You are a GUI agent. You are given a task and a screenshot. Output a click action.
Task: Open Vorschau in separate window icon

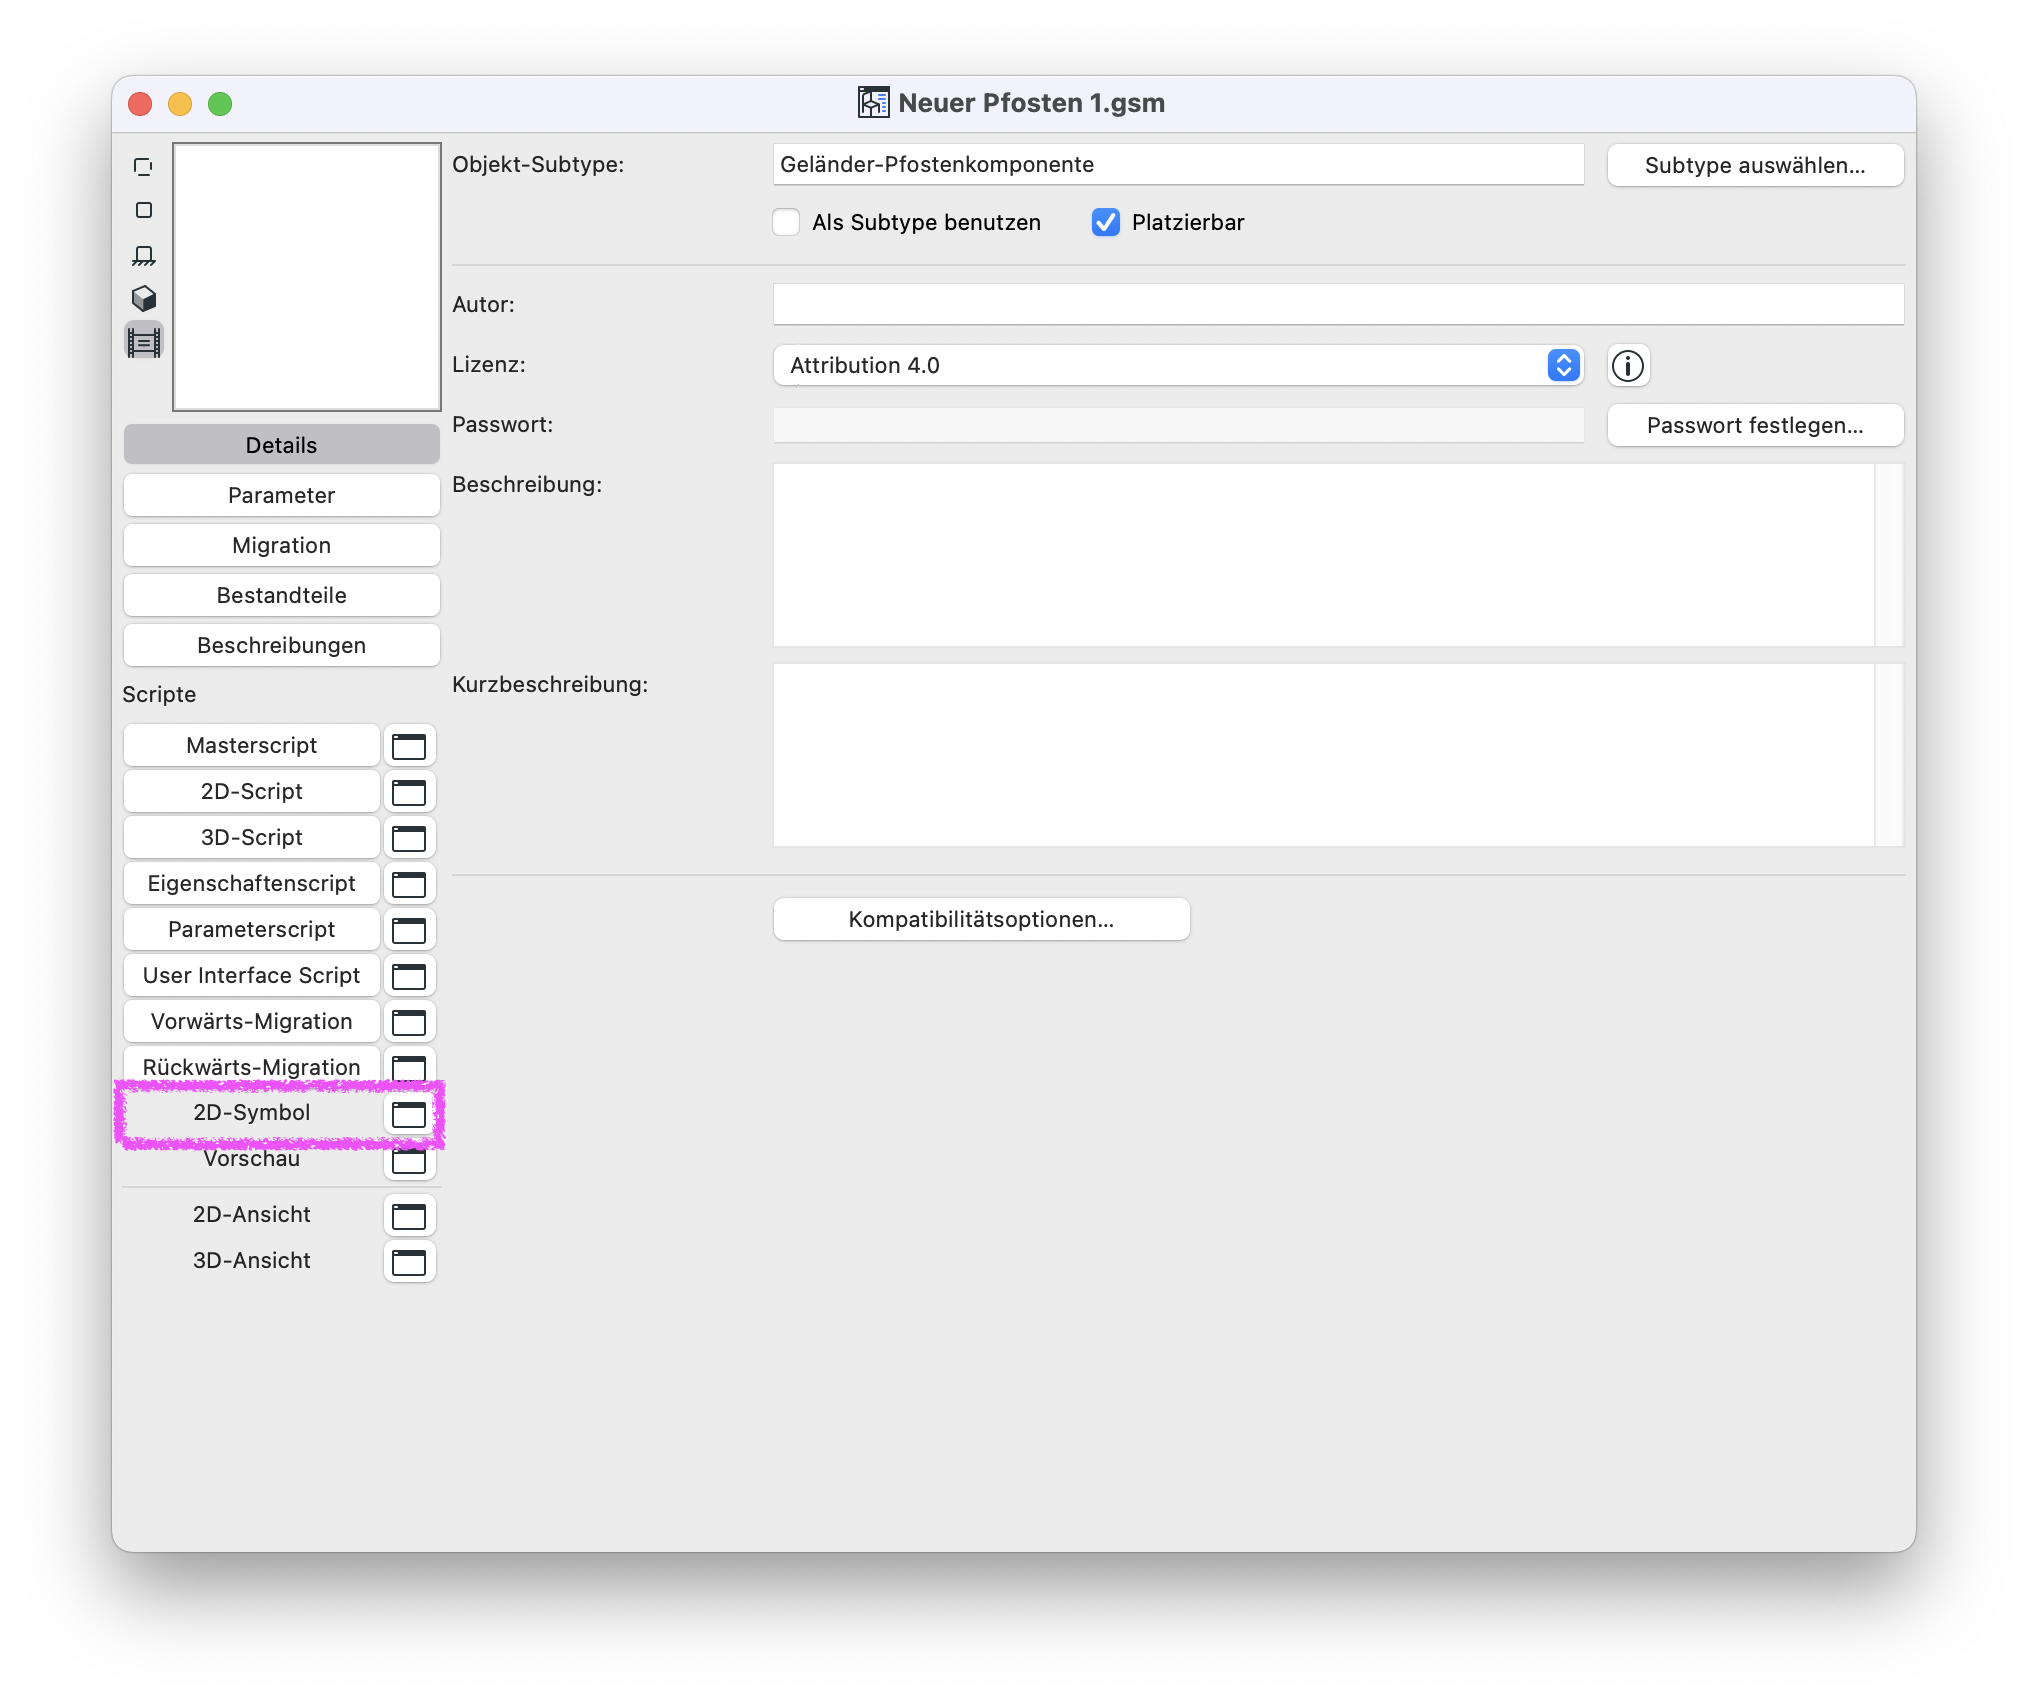pyautogui.click(x=409, y=1160)
